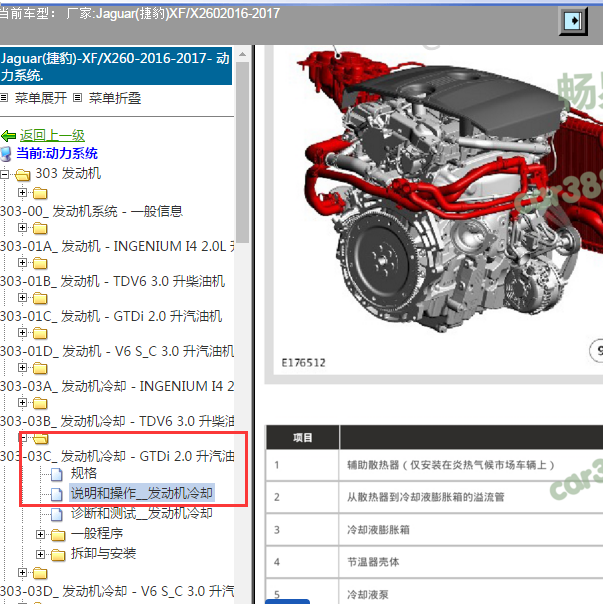Click the 一般程序 folder icon

point(58,535)
